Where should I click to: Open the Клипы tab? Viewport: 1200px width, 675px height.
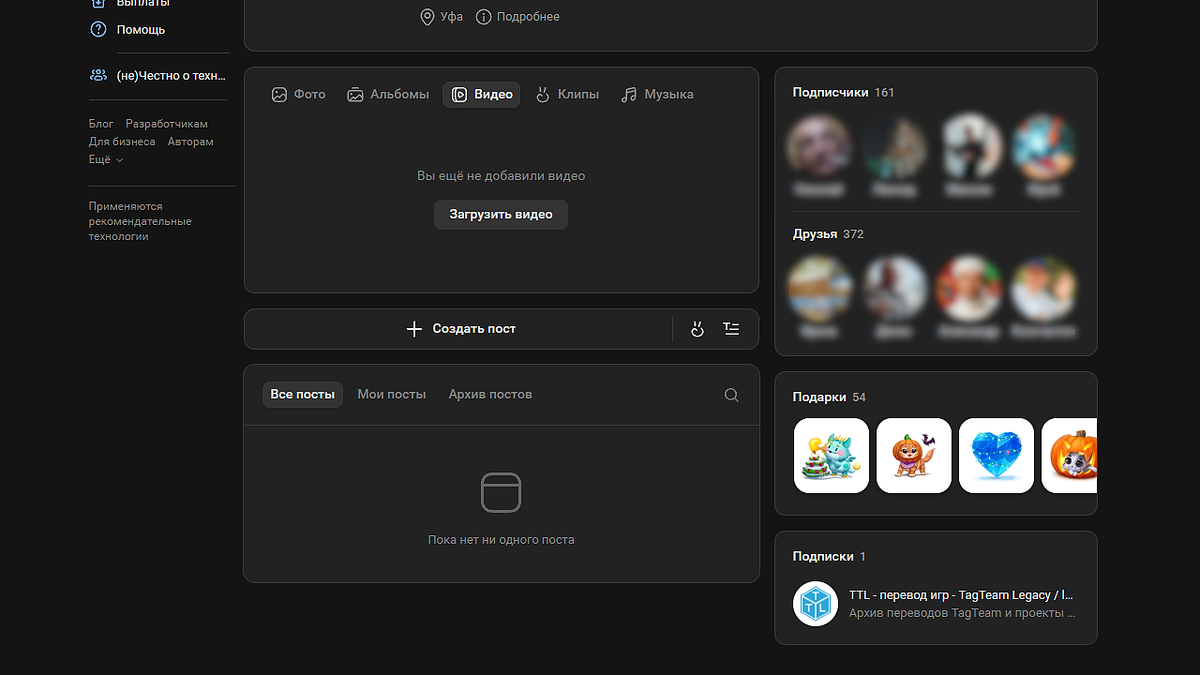567,95
